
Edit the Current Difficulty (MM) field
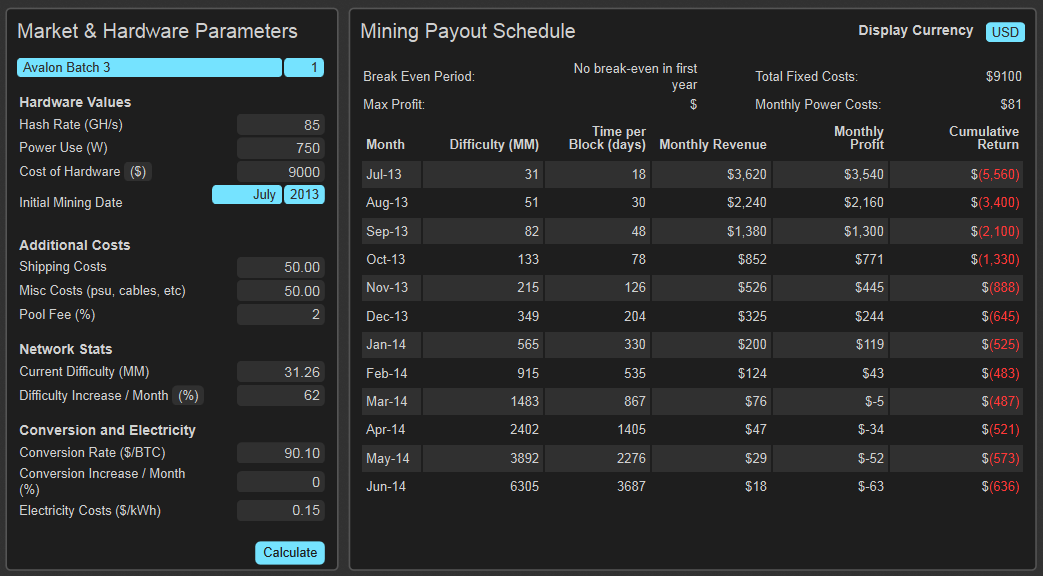pos(281,372)
